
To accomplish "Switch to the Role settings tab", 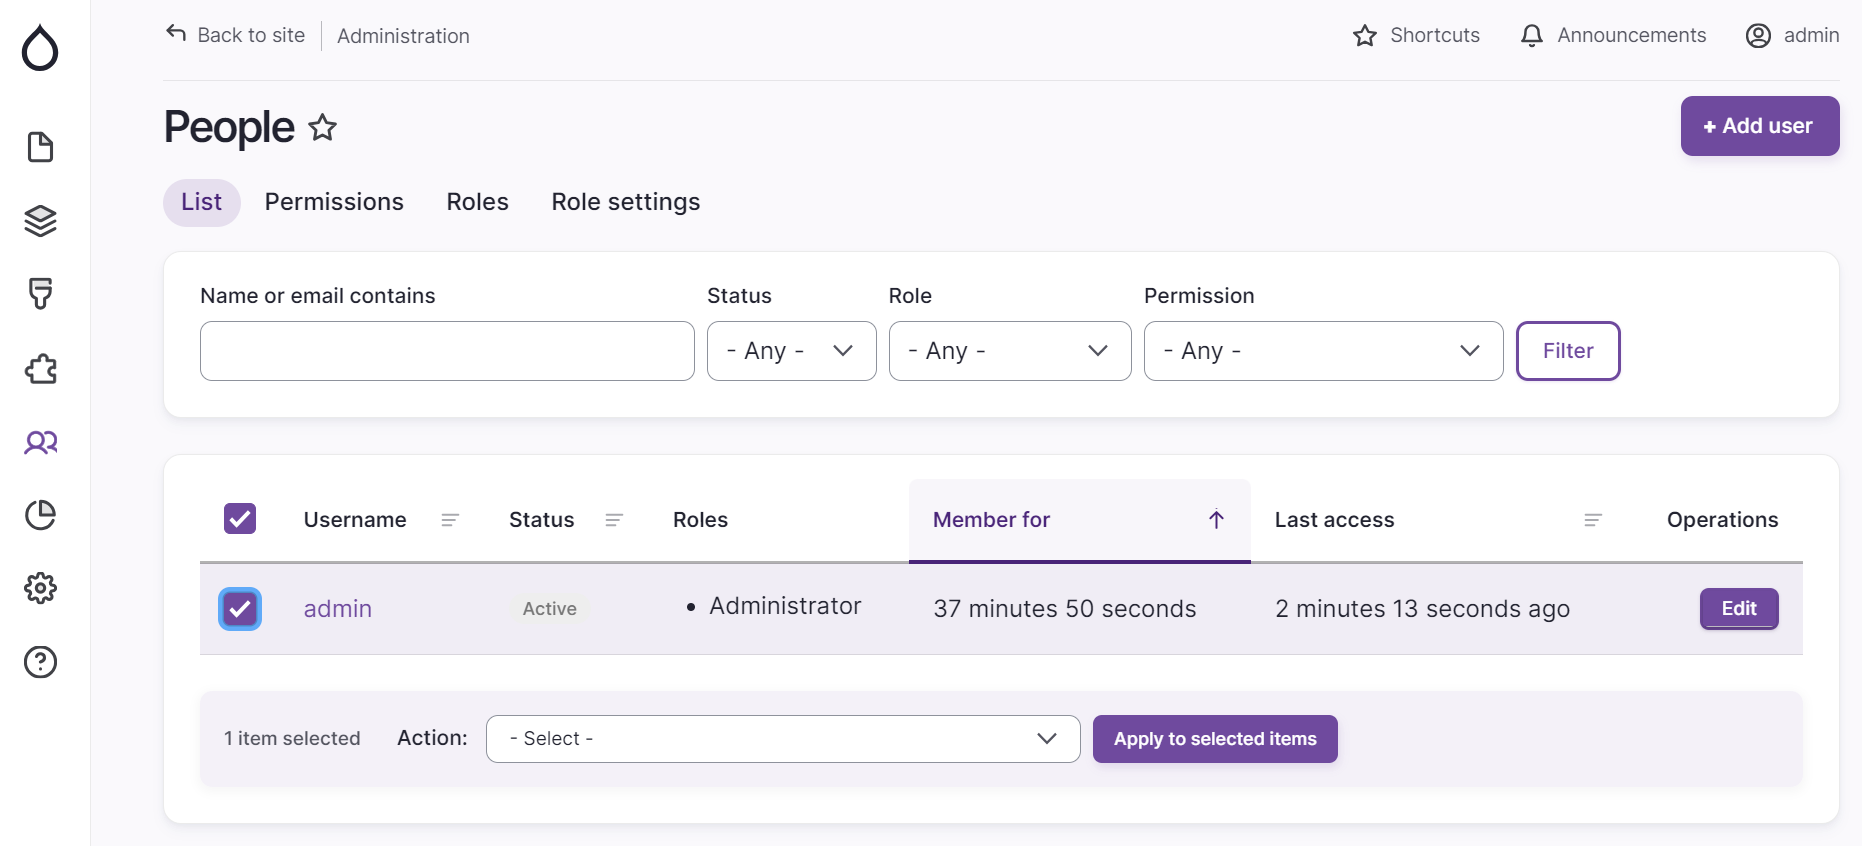I will pos(625,202).
